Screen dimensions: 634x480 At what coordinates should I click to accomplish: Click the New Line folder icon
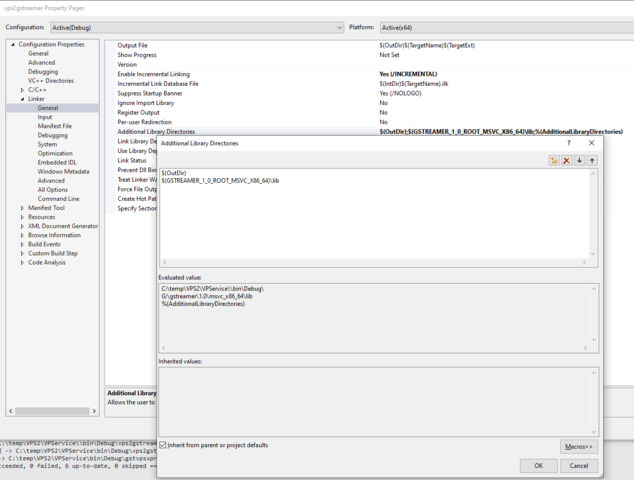point(554,160)
